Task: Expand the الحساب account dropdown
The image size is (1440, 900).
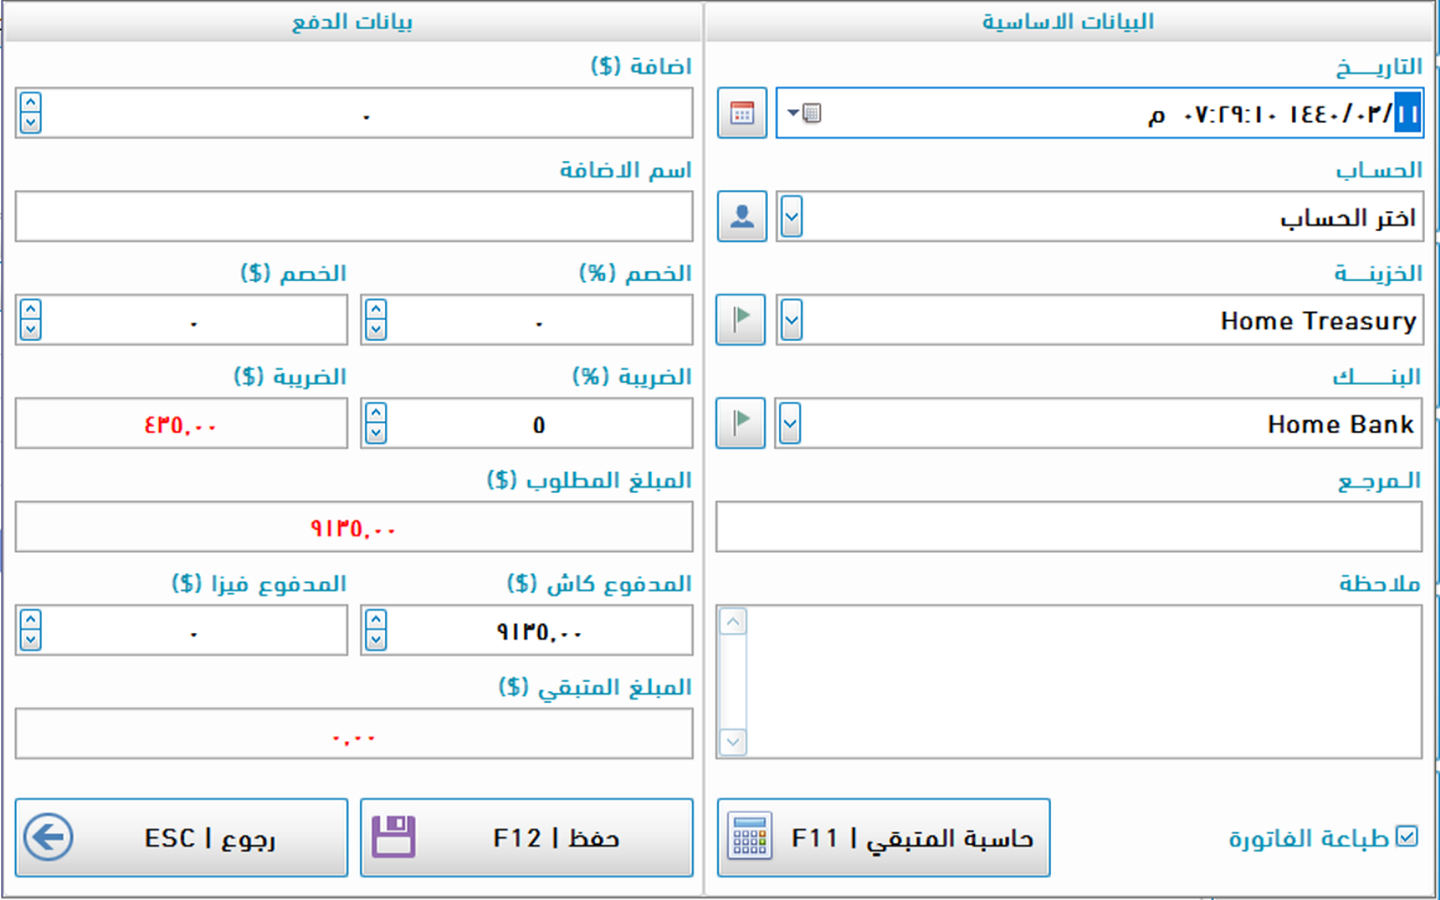Action: 791,216
